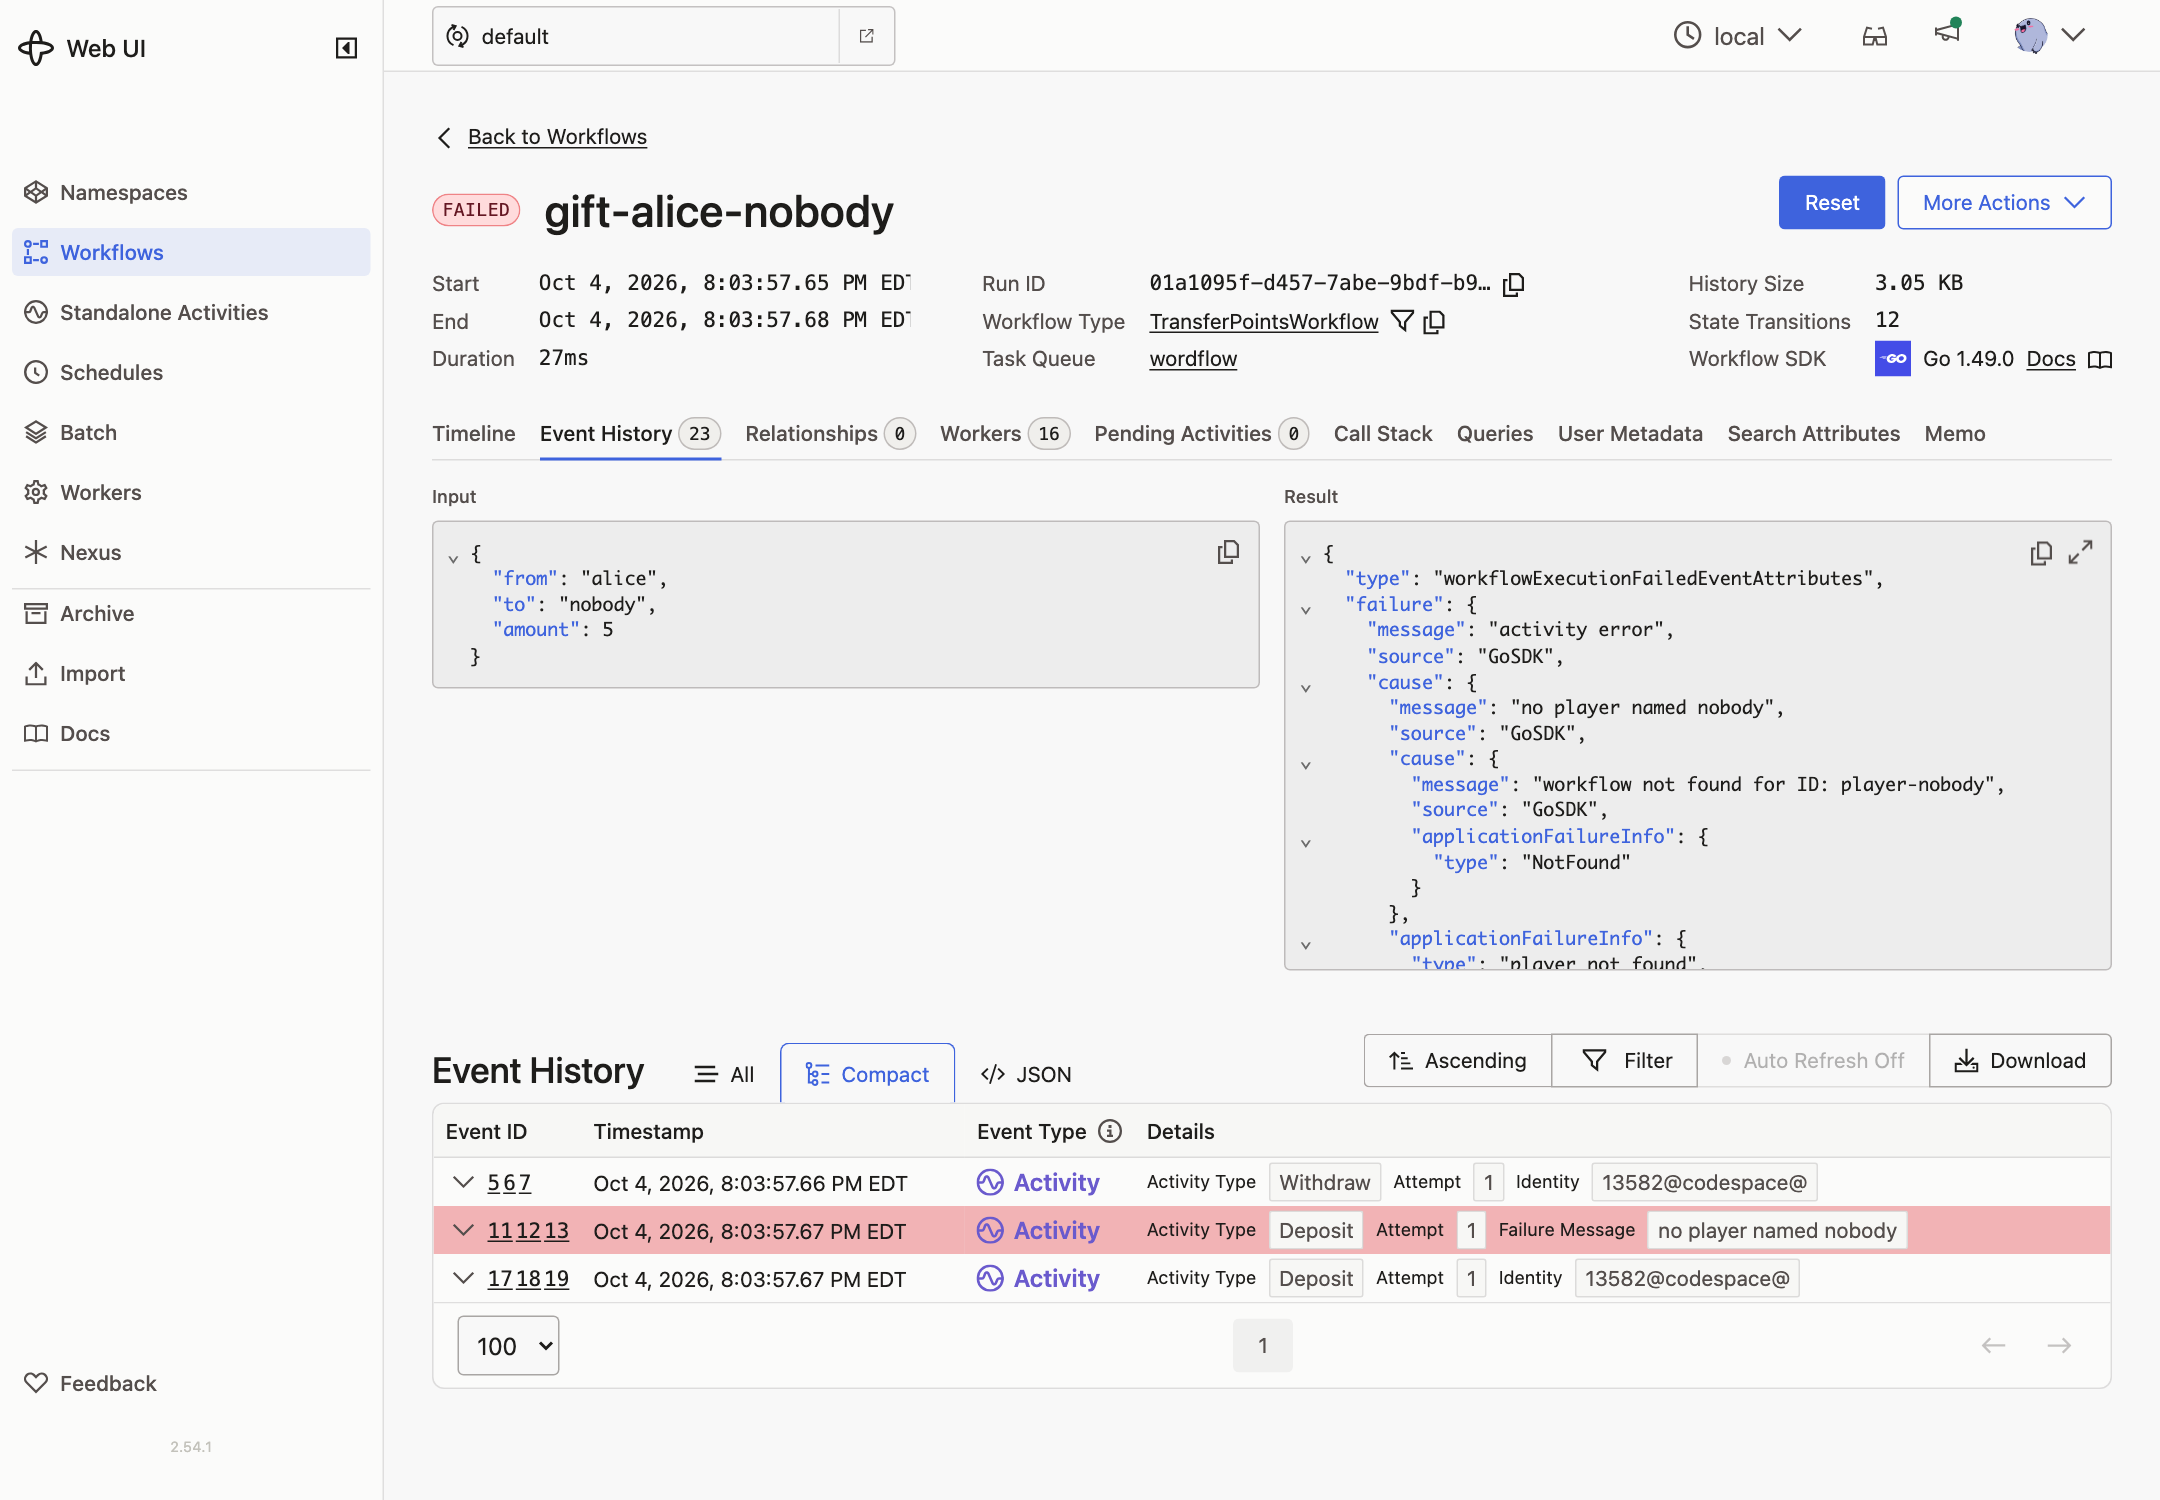
Task: Open the local timezone dropdown
Action: click(1738, 36)
